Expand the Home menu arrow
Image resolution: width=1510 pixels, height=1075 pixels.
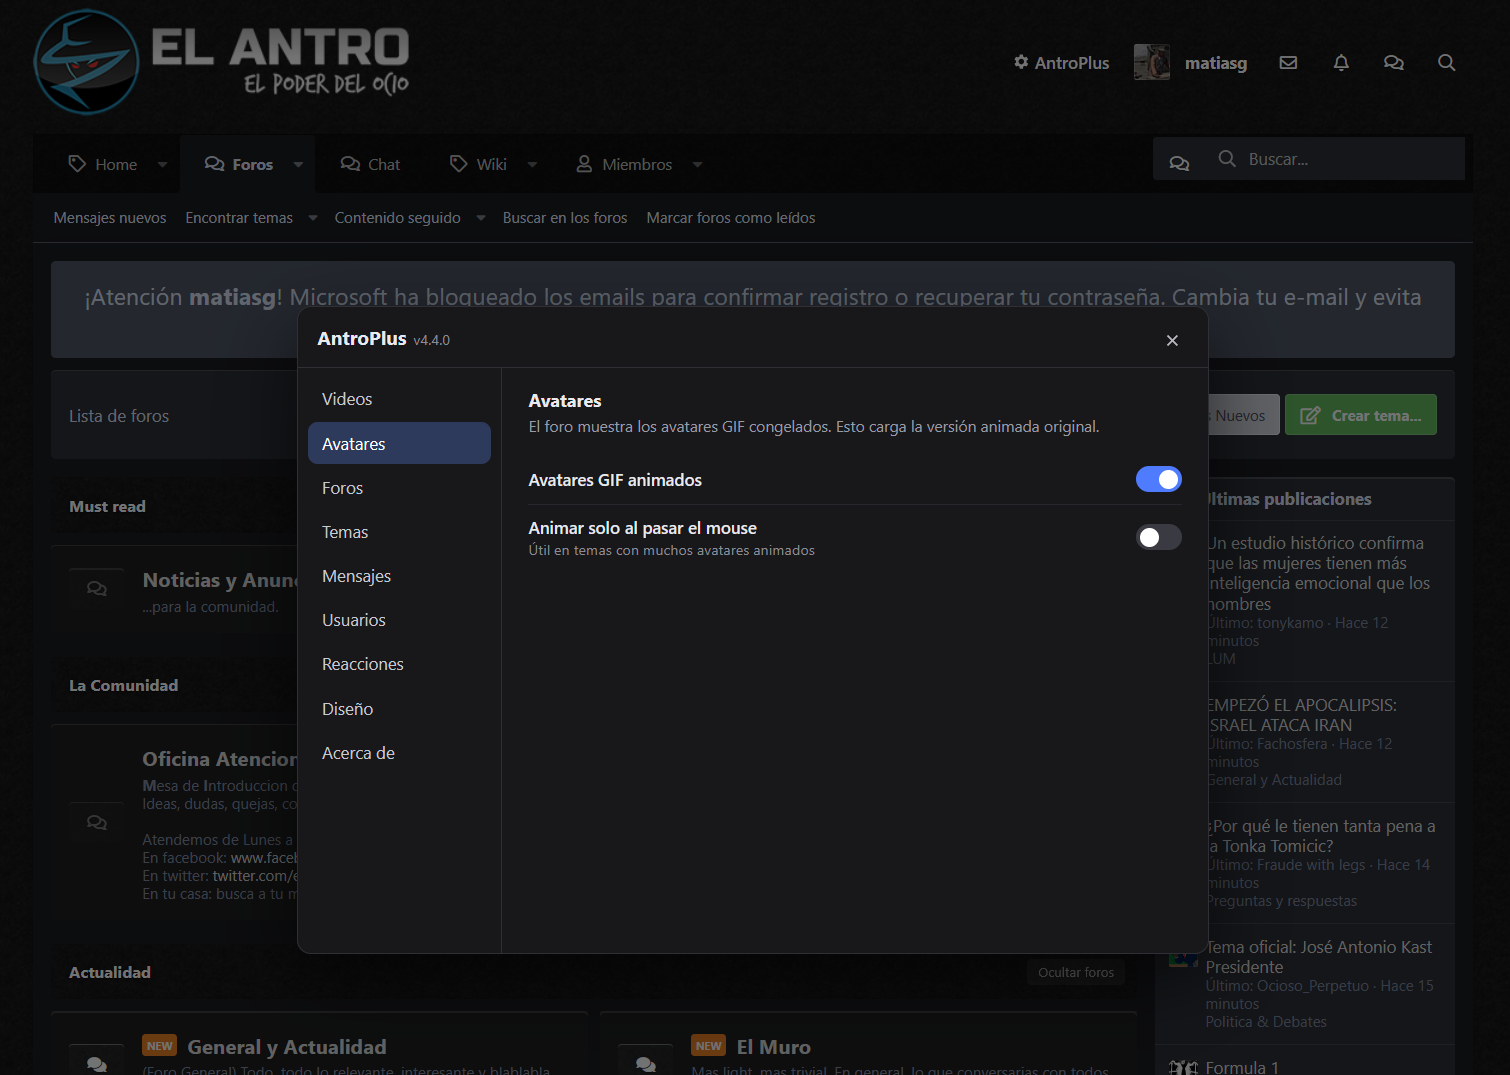(x=162, y=164)
